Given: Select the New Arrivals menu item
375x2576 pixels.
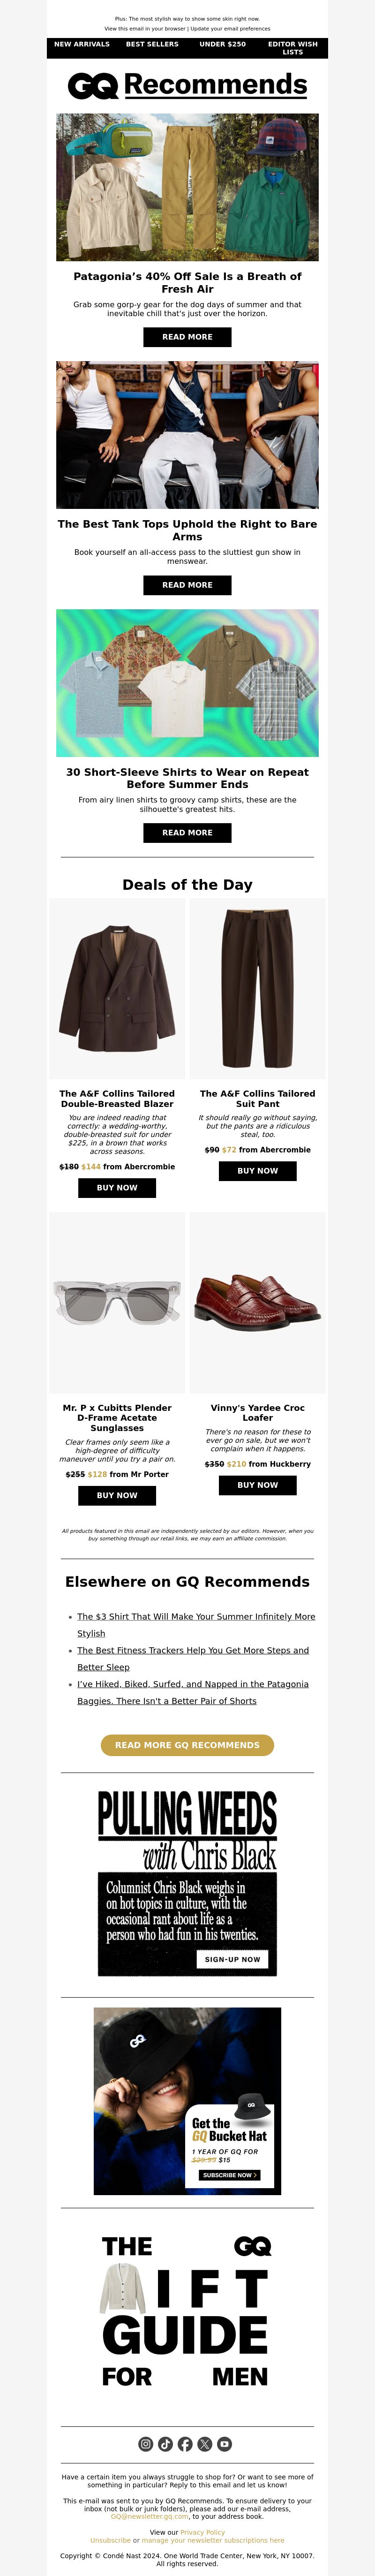Looking at the screenshot, I should coord(82,44).
